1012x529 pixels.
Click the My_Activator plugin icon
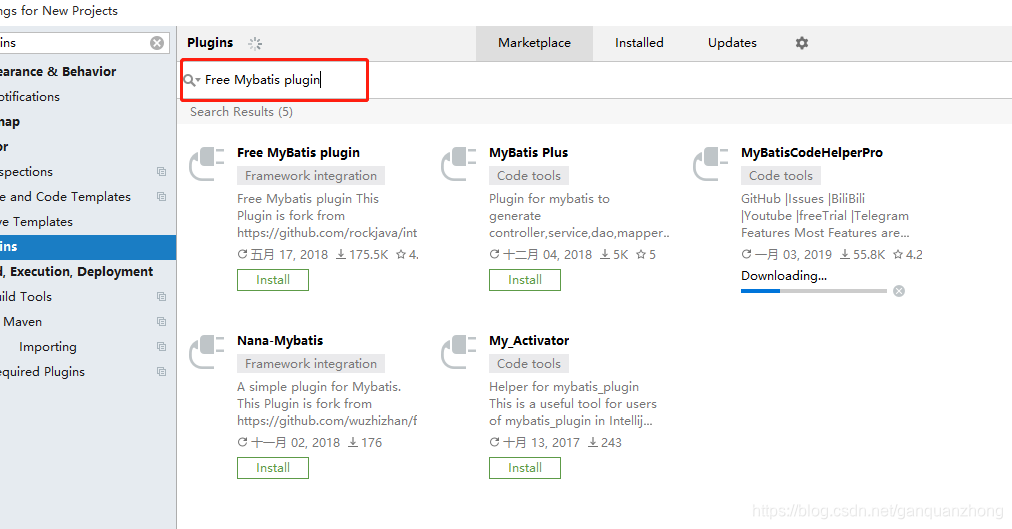[x=458, y=352]
